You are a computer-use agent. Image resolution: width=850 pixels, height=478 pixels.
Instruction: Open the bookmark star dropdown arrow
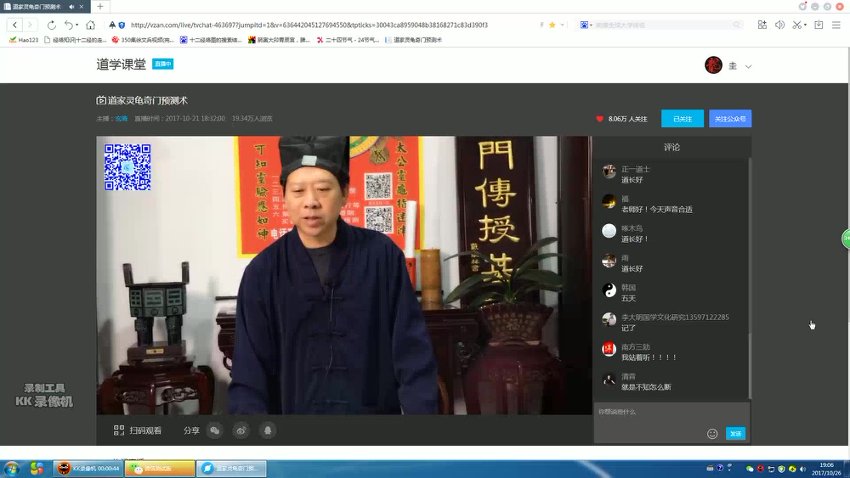(x=562, y=25)
